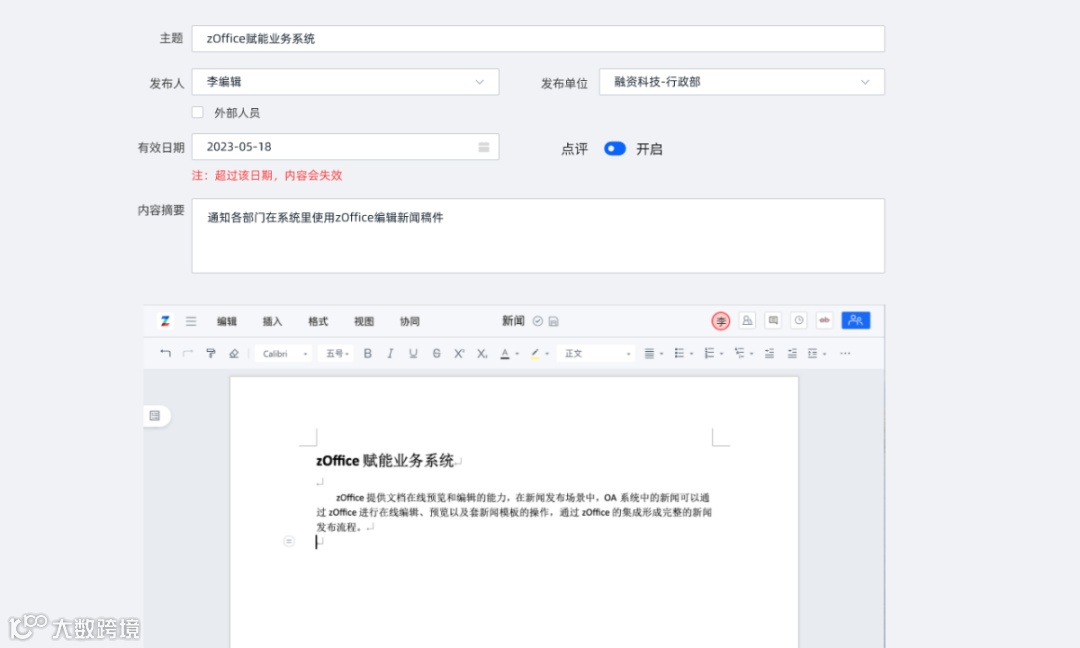Image resolution: width=1080 pixels, height=648 pixels.
Task: Click the font color A icon
Action: click(x=505, y=353)
